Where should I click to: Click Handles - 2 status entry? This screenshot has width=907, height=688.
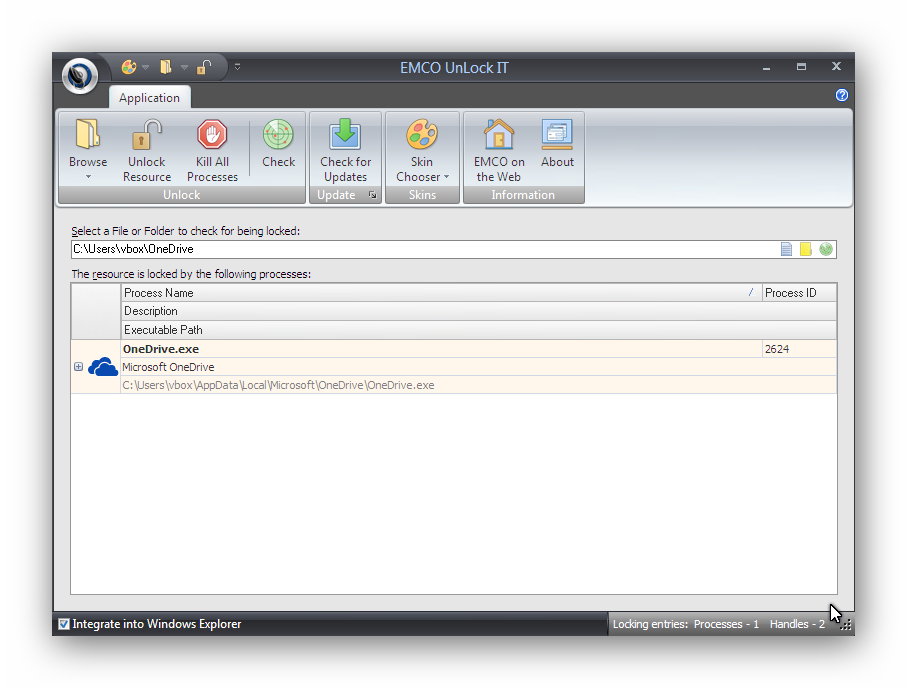pos(797,624)
